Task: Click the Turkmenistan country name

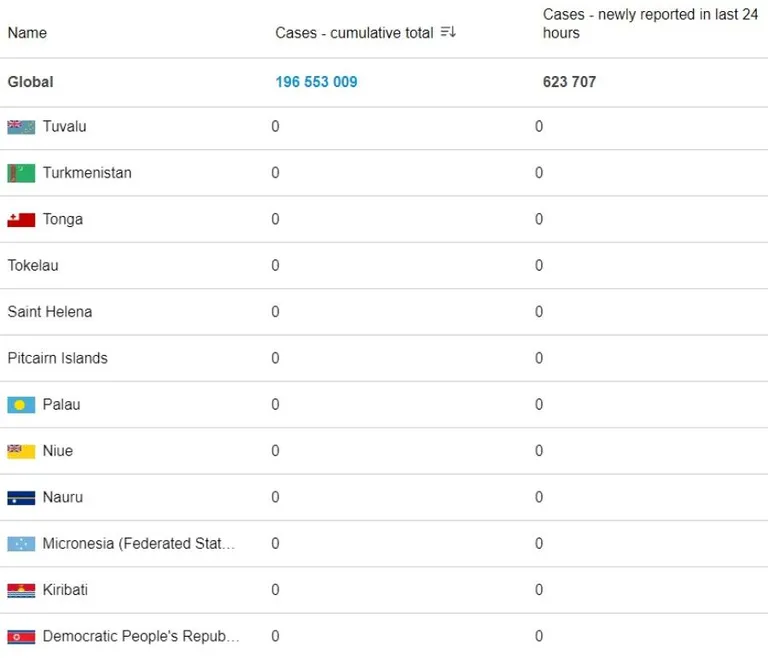Action: coord(87,173)
